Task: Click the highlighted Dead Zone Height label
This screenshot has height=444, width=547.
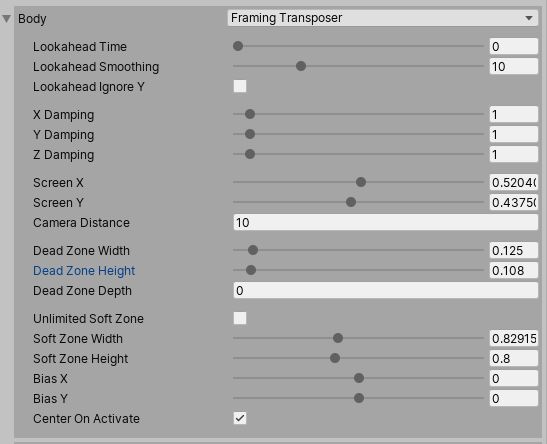Action: [84, 271]
